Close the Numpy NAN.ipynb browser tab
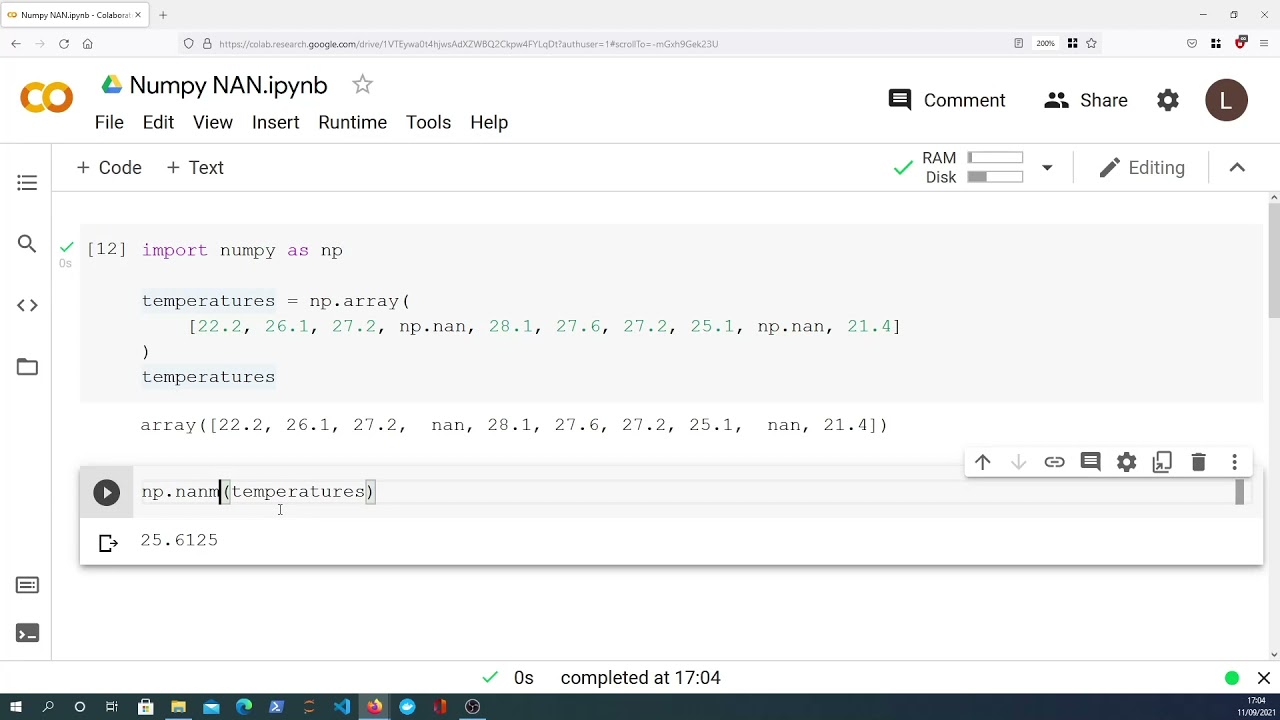This screenshot has width=1280, height=720. [x=138, y=15]
